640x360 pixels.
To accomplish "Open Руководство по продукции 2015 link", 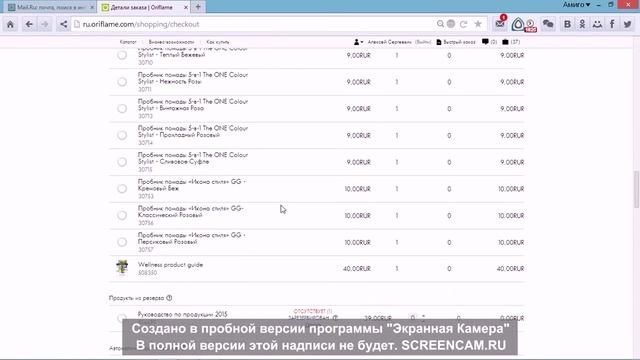I will pyautogui.click(x=182, y=314).
